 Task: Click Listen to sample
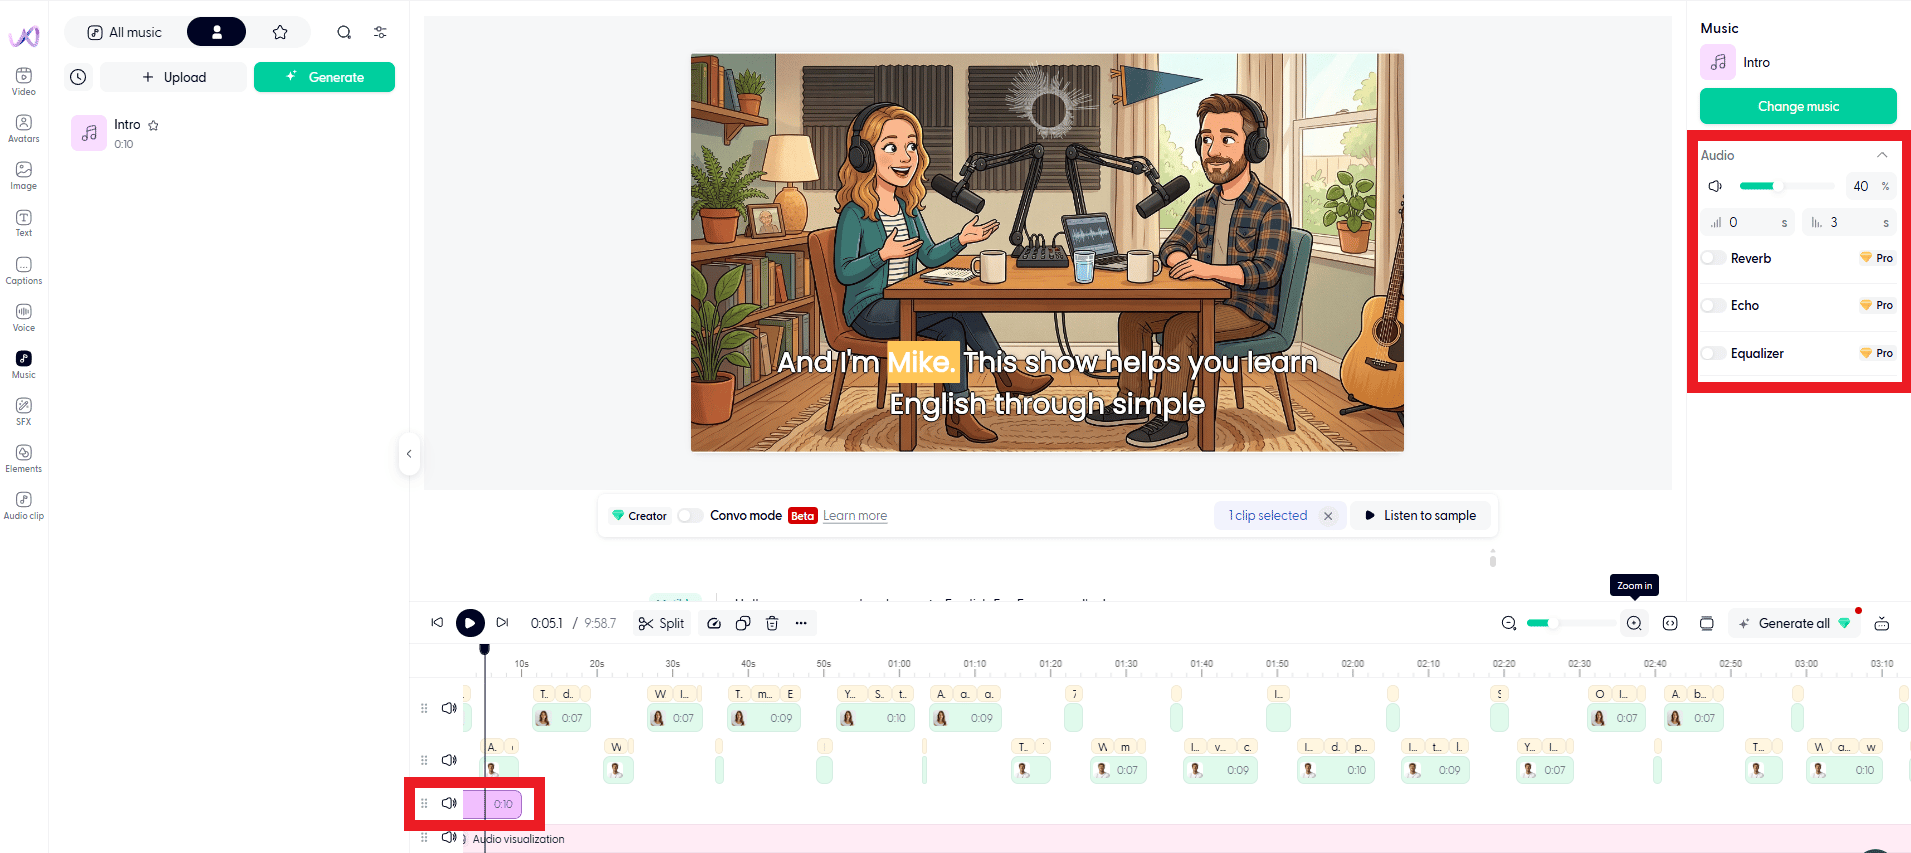1421,516
